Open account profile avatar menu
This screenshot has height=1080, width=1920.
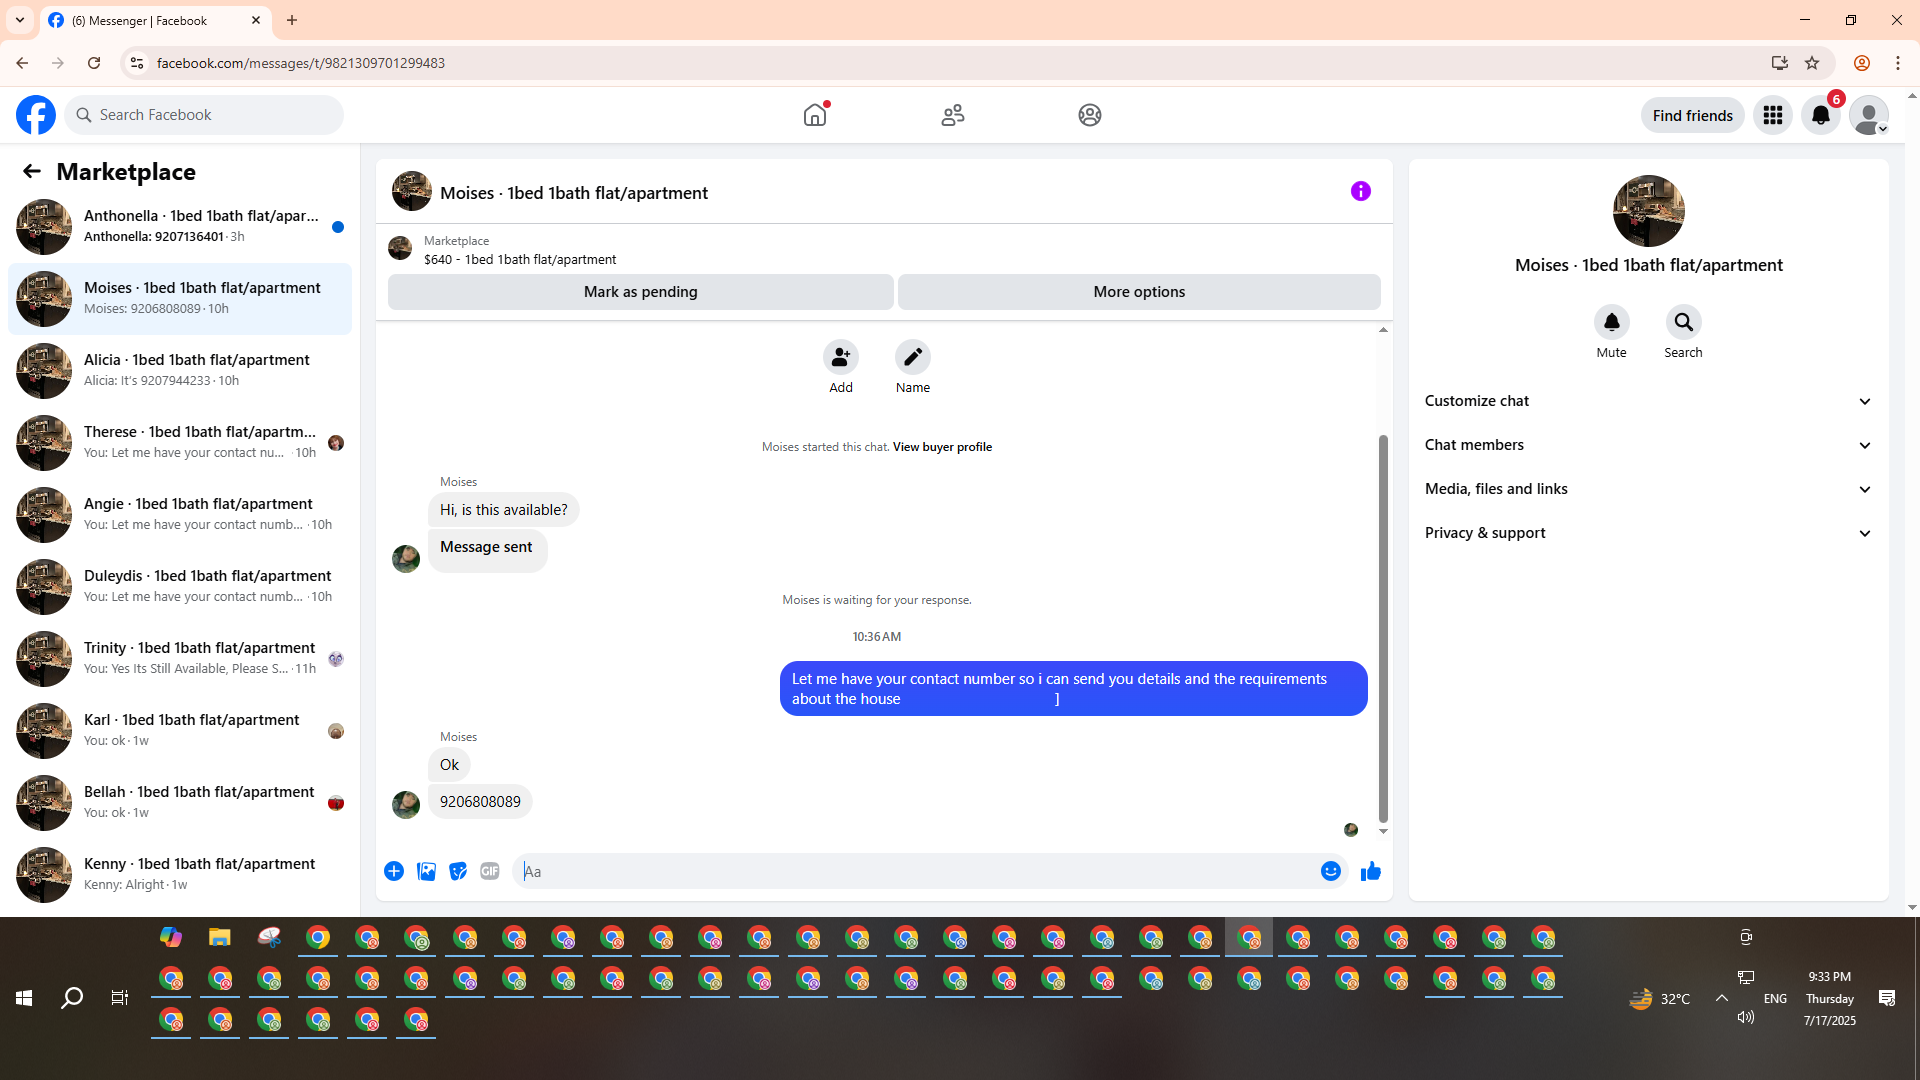pos(1869,115)
